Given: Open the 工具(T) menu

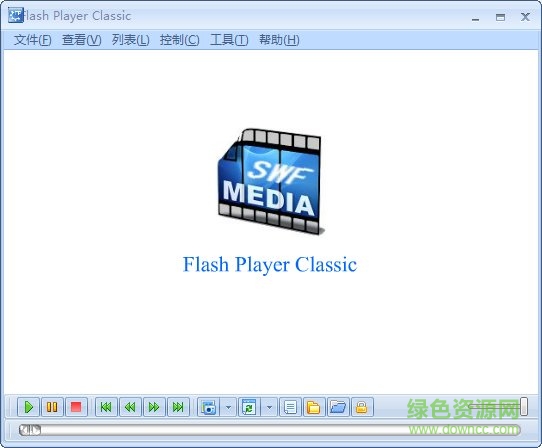Looking at the screenshot, I should pos(229,40).
